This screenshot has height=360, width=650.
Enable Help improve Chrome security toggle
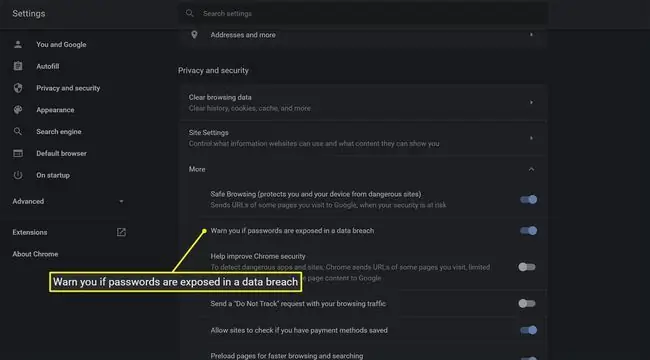point(527,267)
